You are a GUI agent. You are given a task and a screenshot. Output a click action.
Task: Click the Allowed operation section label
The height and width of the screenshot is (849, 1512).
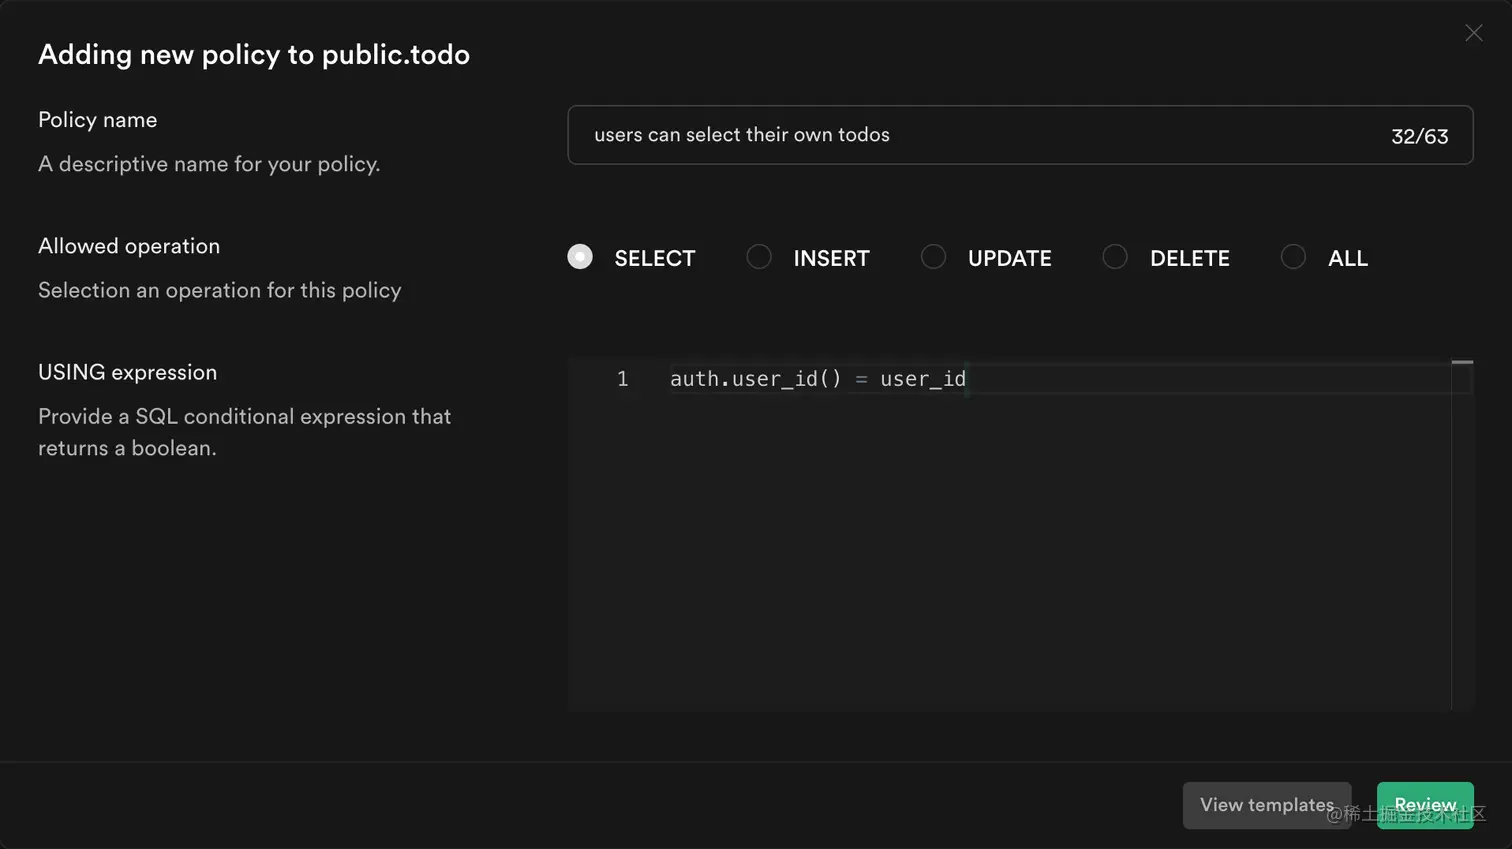coord(128,246)
